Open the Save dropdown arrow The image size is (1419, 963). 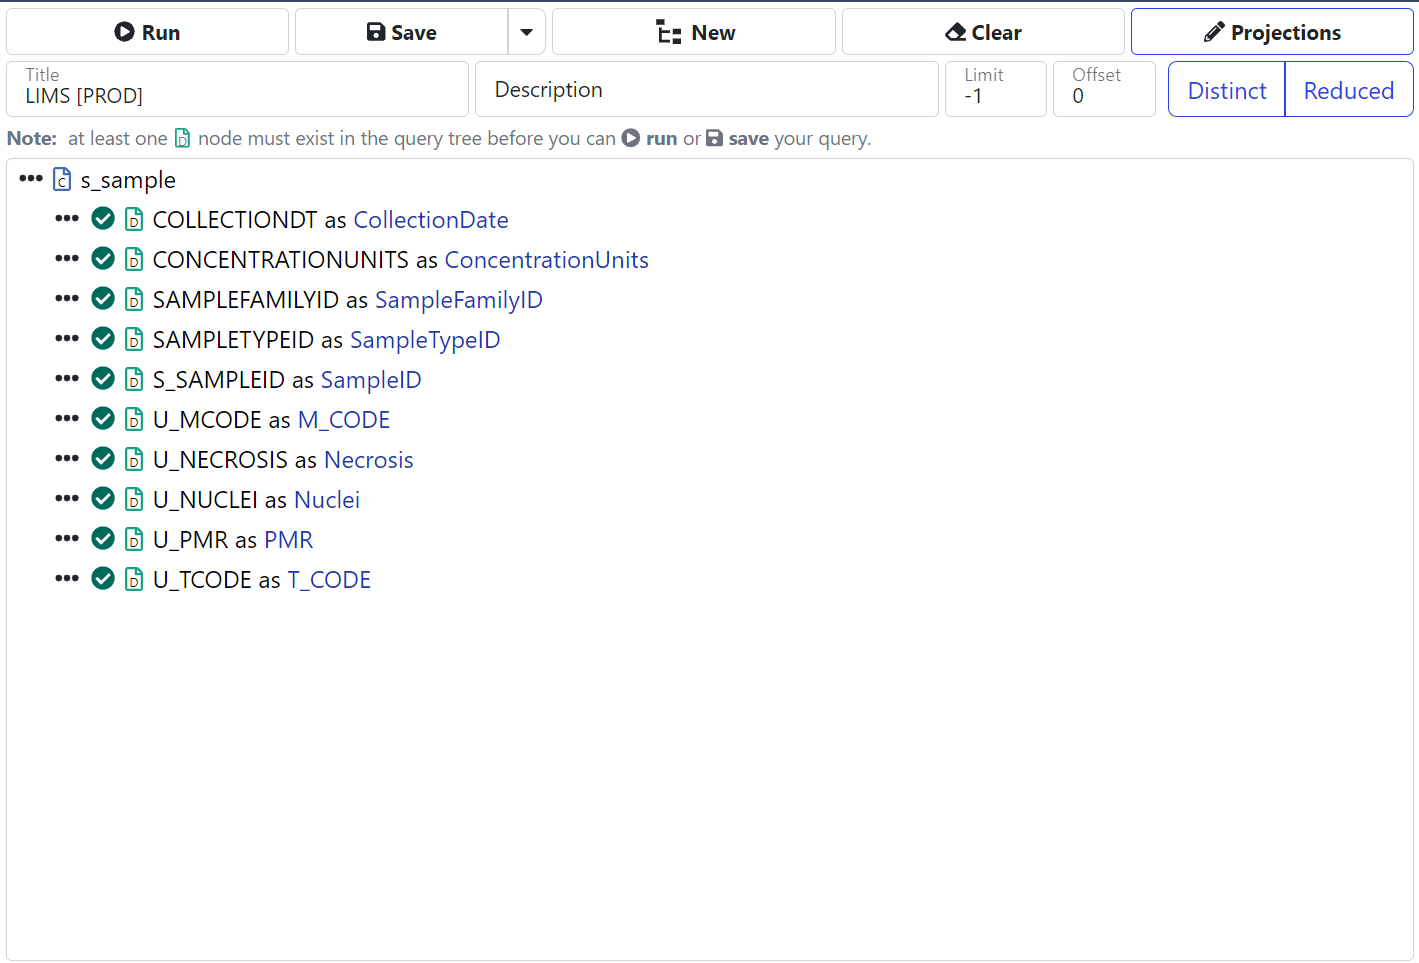(526, 32)
